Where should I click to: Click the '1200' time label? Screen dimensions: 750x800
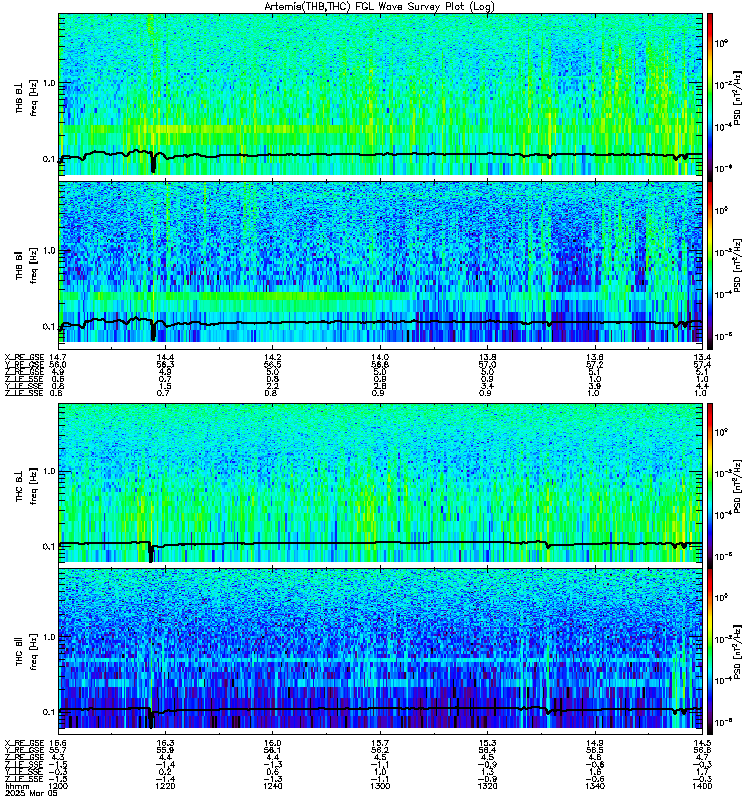(x=57, y=786)
